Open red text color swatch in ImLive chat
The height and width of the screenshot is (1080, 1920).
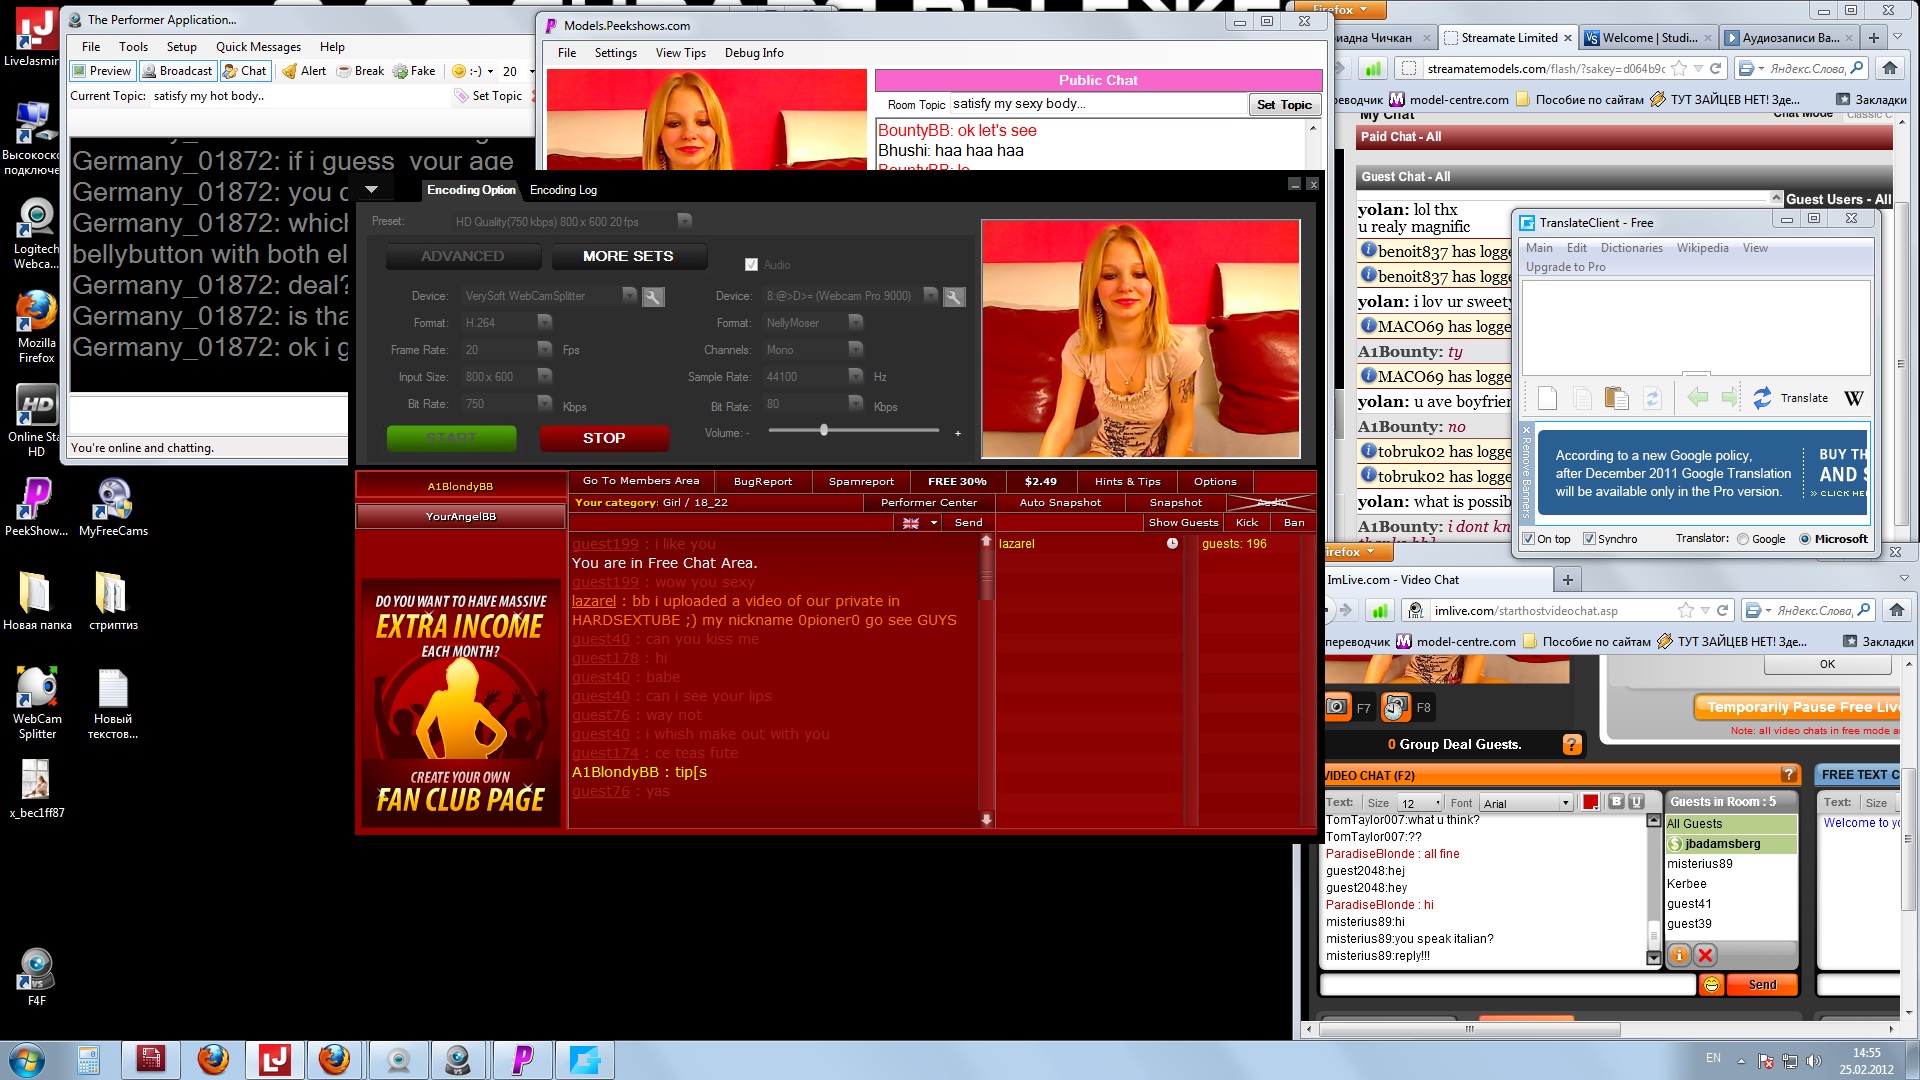(1590, 802)
